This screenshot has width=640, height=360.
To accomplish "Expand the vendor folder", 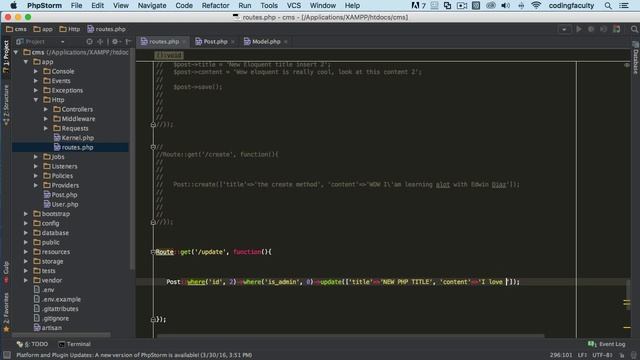I will 26,280.
